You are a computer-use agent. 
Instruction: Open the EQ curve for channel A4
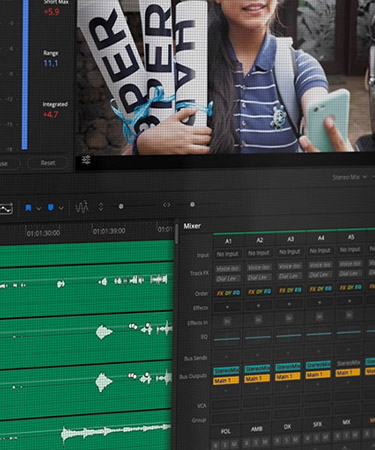(319, 334)
